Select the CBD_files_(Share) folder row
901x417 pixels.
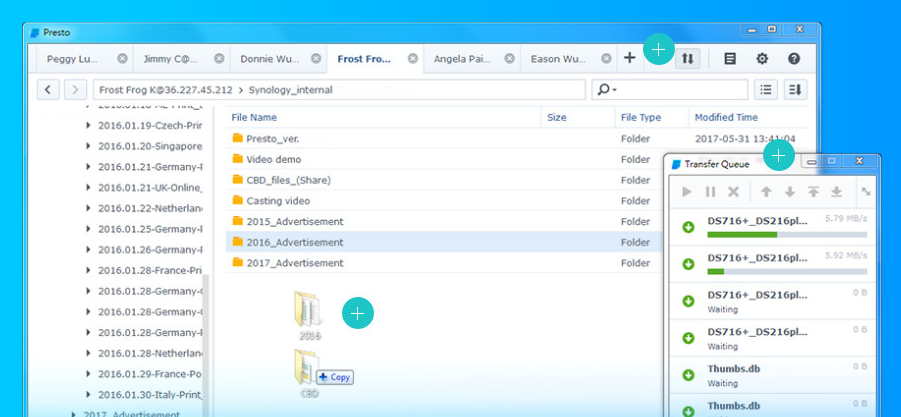pos(445,180)
